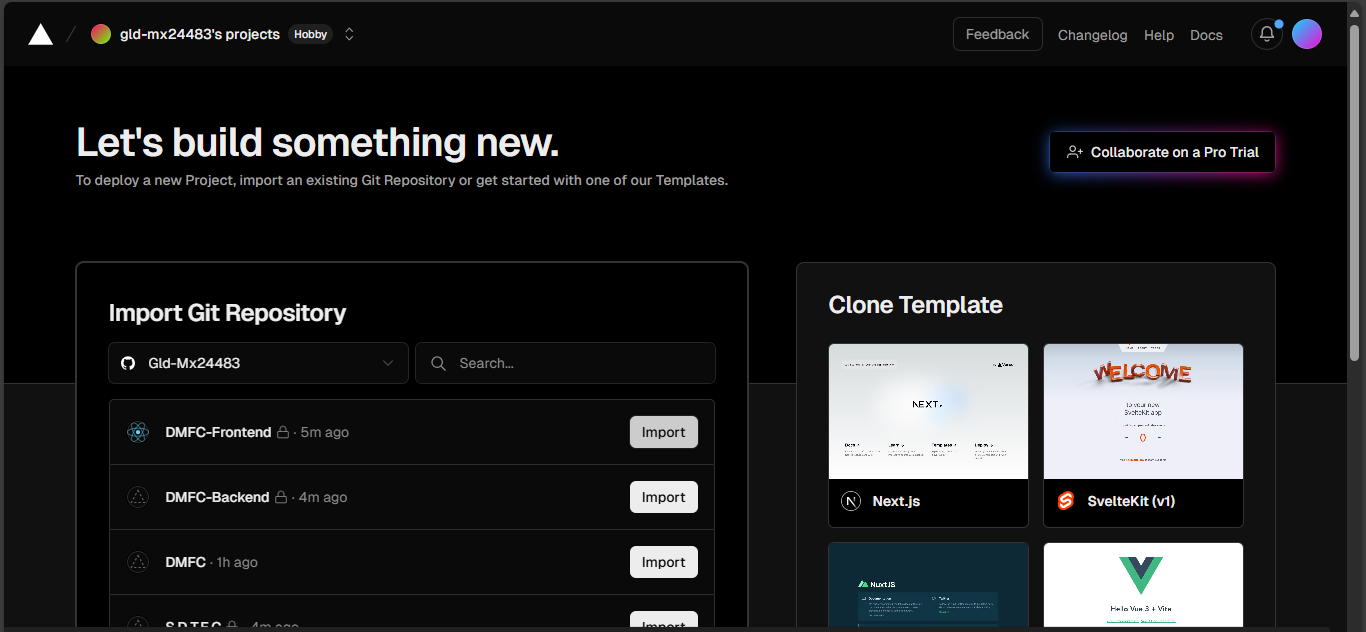The image size is (1366, 632).
Task: Open the account menu via the profile avatar
Action: click(x=1307, y=34)
